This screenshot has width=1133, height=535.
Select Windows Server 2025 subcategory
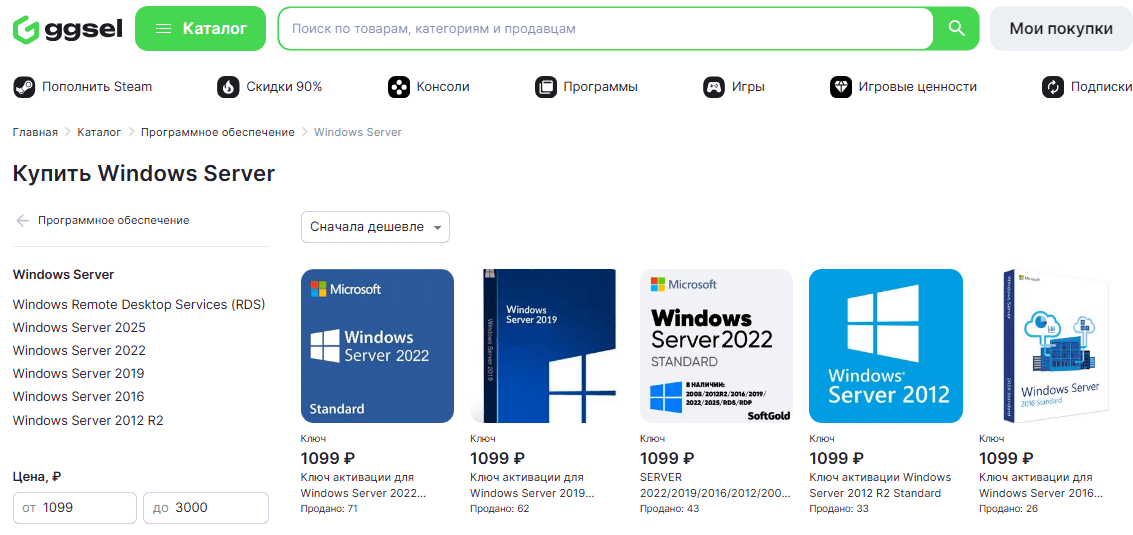point(79,328)
